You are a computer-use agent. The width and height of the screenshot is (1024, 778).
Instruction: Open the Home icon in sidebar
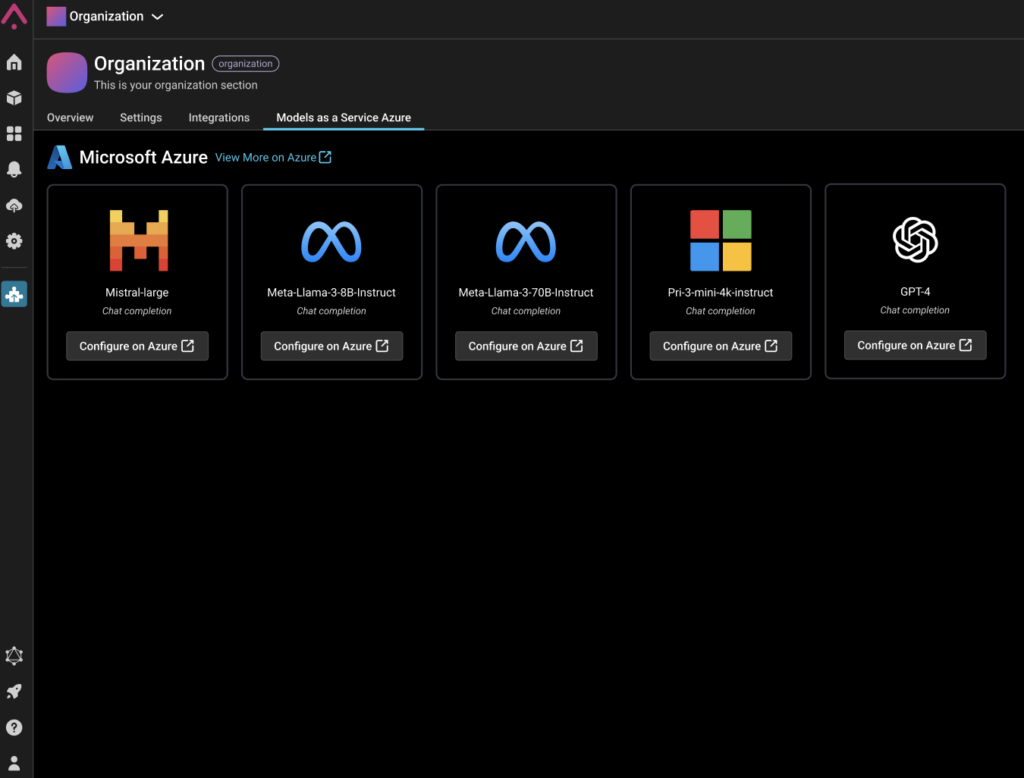point(14,62)
